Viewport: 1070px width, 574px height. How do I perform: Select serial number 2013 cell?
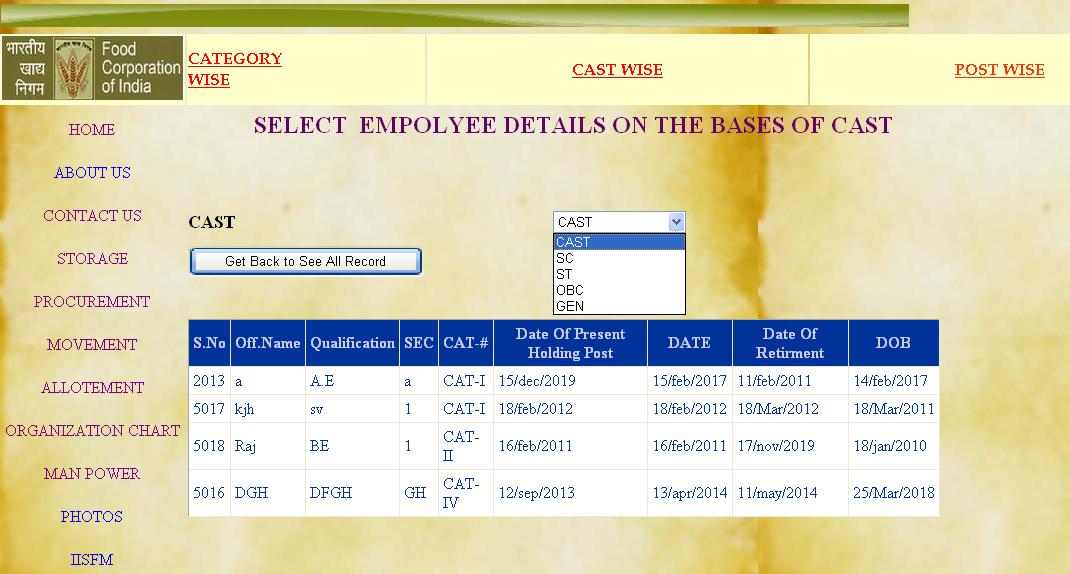tap(209, 381)
